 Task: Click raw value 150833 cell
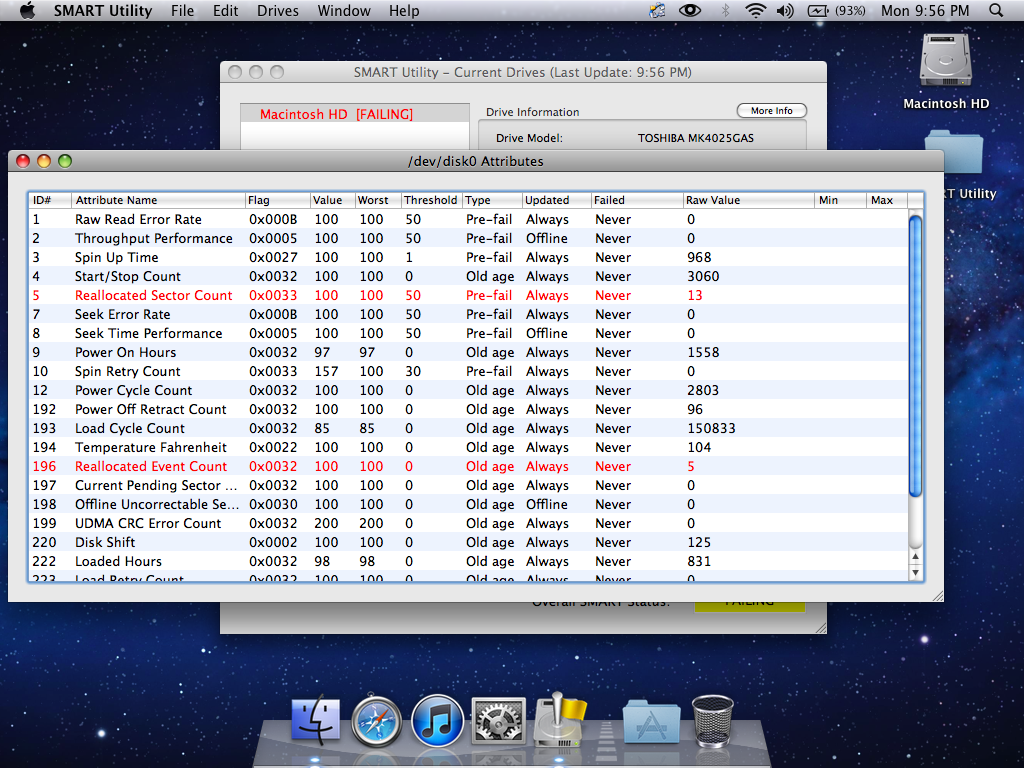tap(711, 428)
